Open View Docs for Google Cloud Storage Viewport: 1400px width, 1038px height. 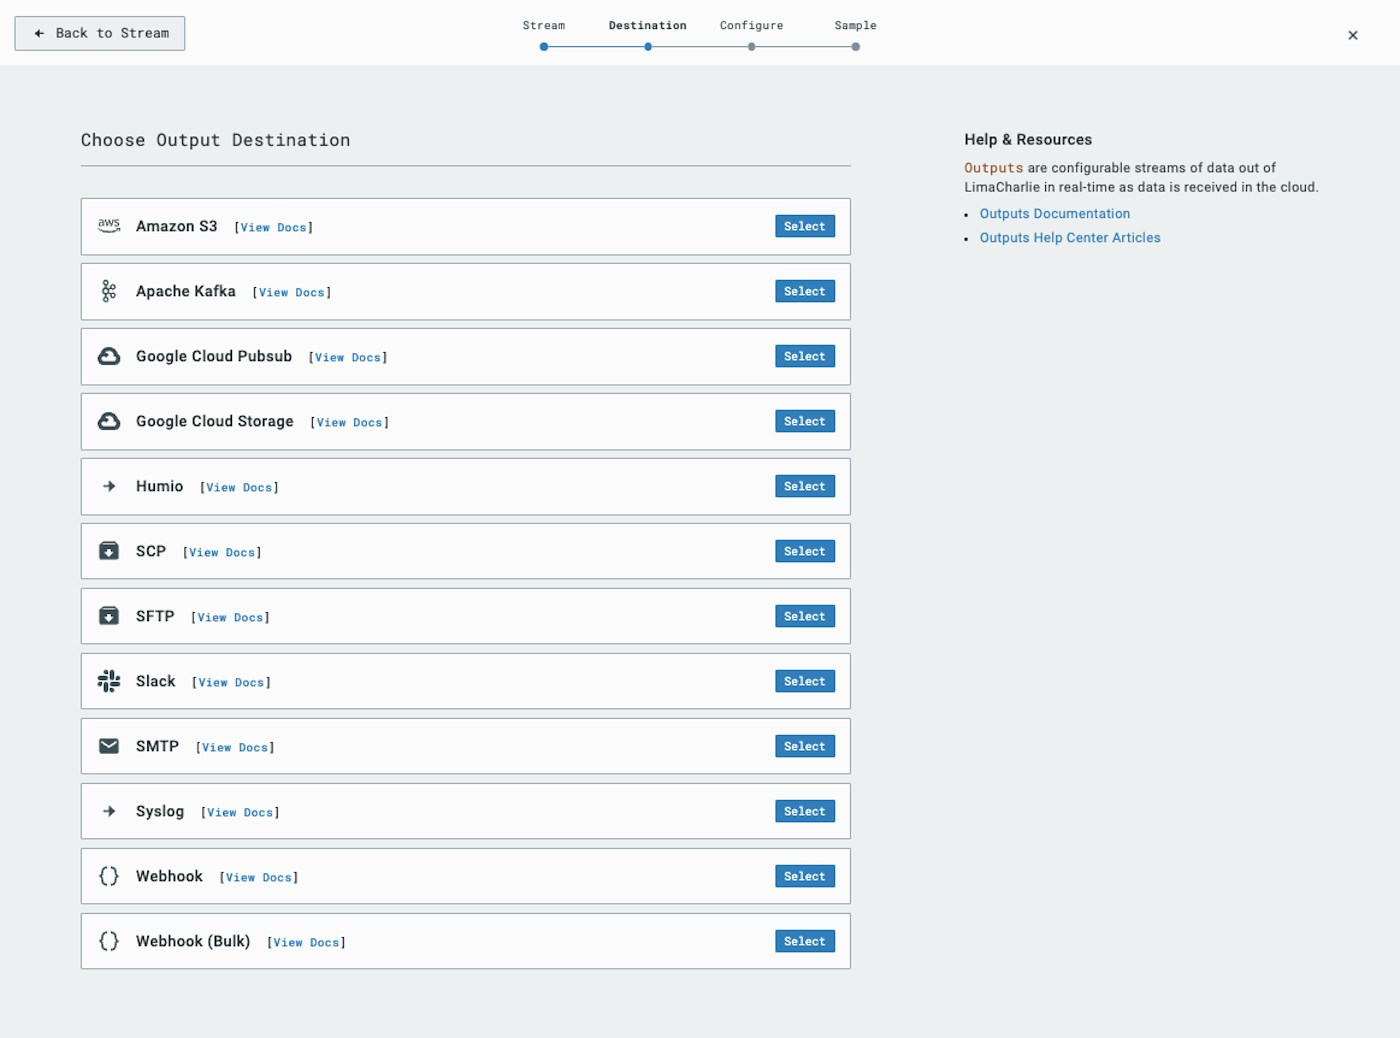[x=350, y=423]
